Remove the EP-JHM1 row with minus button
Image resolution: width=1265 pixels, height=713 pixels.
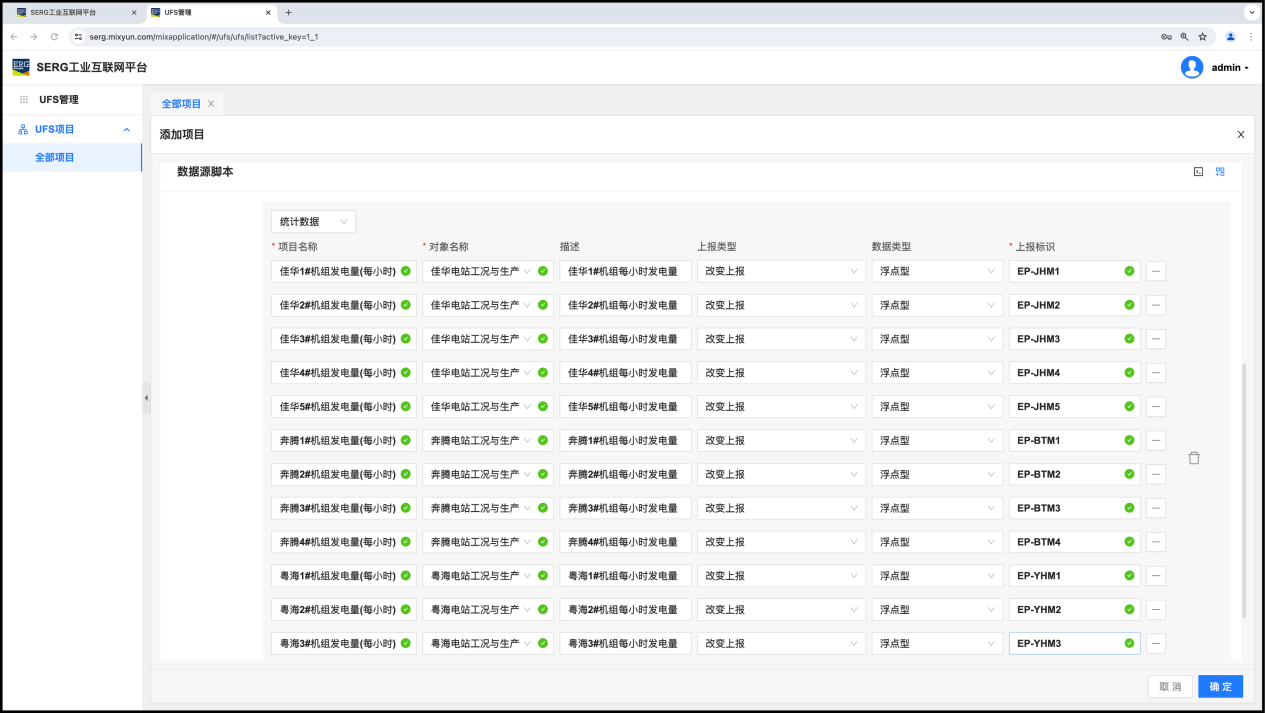pos(1156,271)
